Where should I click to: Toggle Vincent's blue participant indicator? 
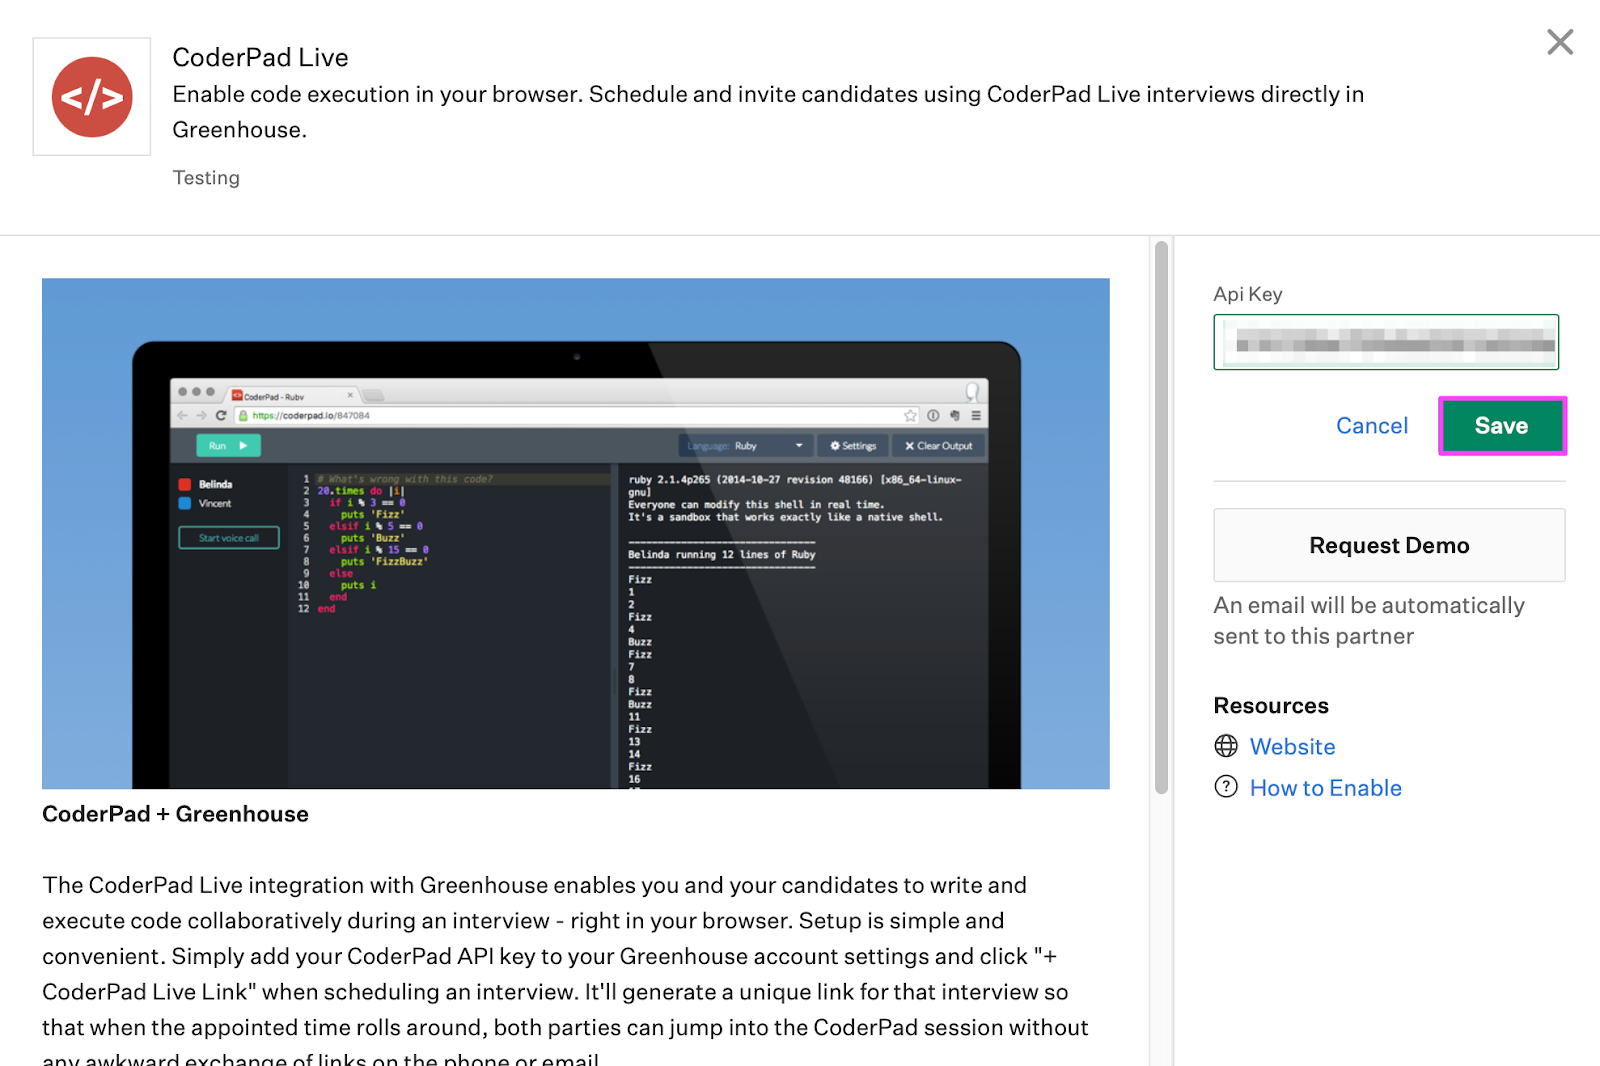click(x=184, y=503)
